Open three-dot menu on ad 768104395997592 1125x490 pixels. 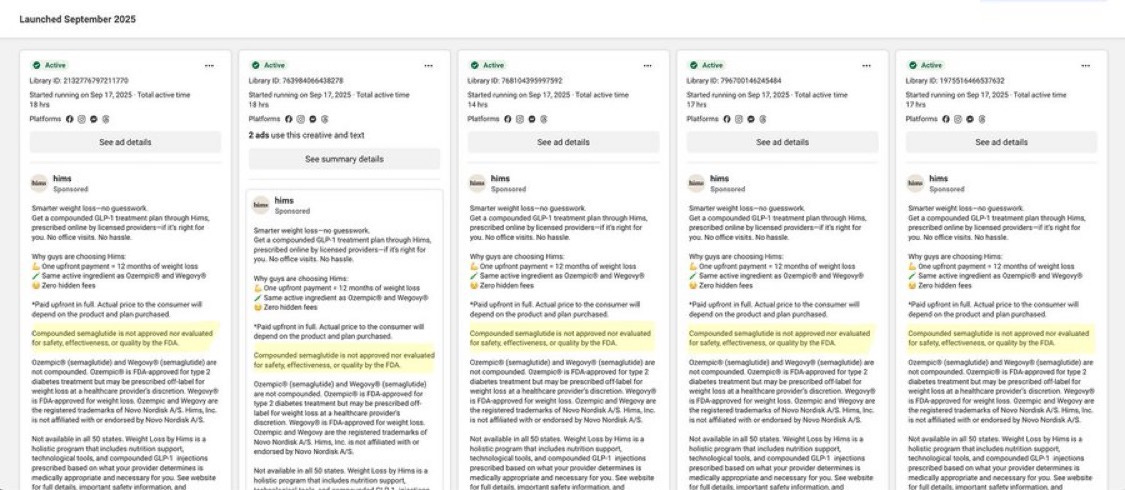pyautogui.click(x=647, y=65)
